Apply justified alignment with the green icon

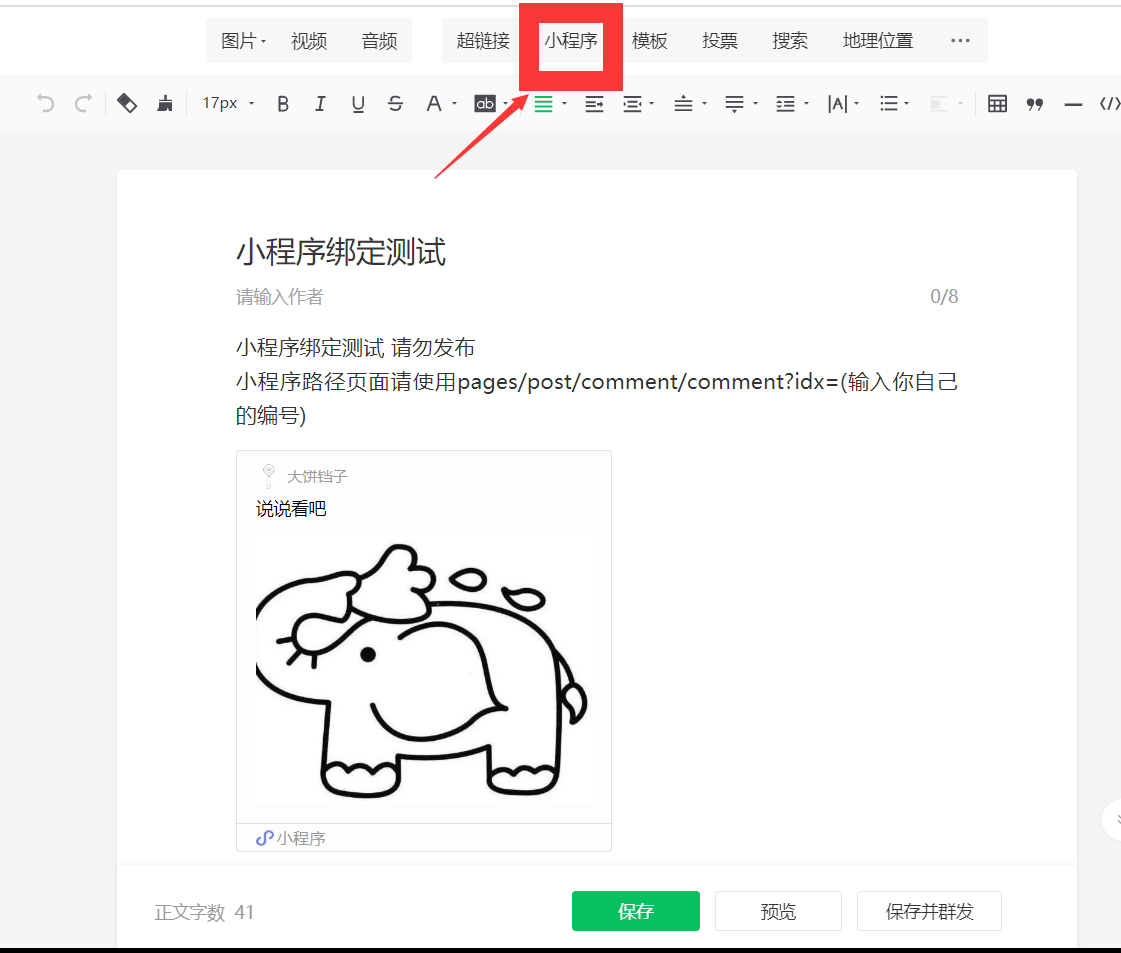[543, 104]
